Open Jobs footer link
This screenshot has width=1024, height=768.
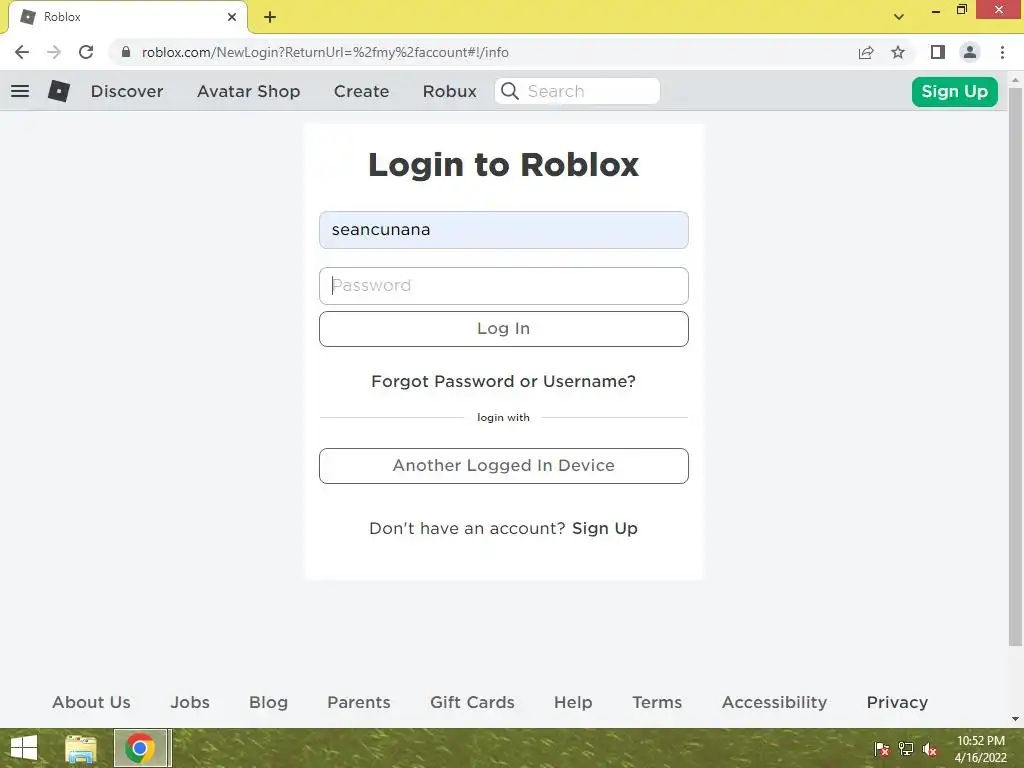point(190,703)
